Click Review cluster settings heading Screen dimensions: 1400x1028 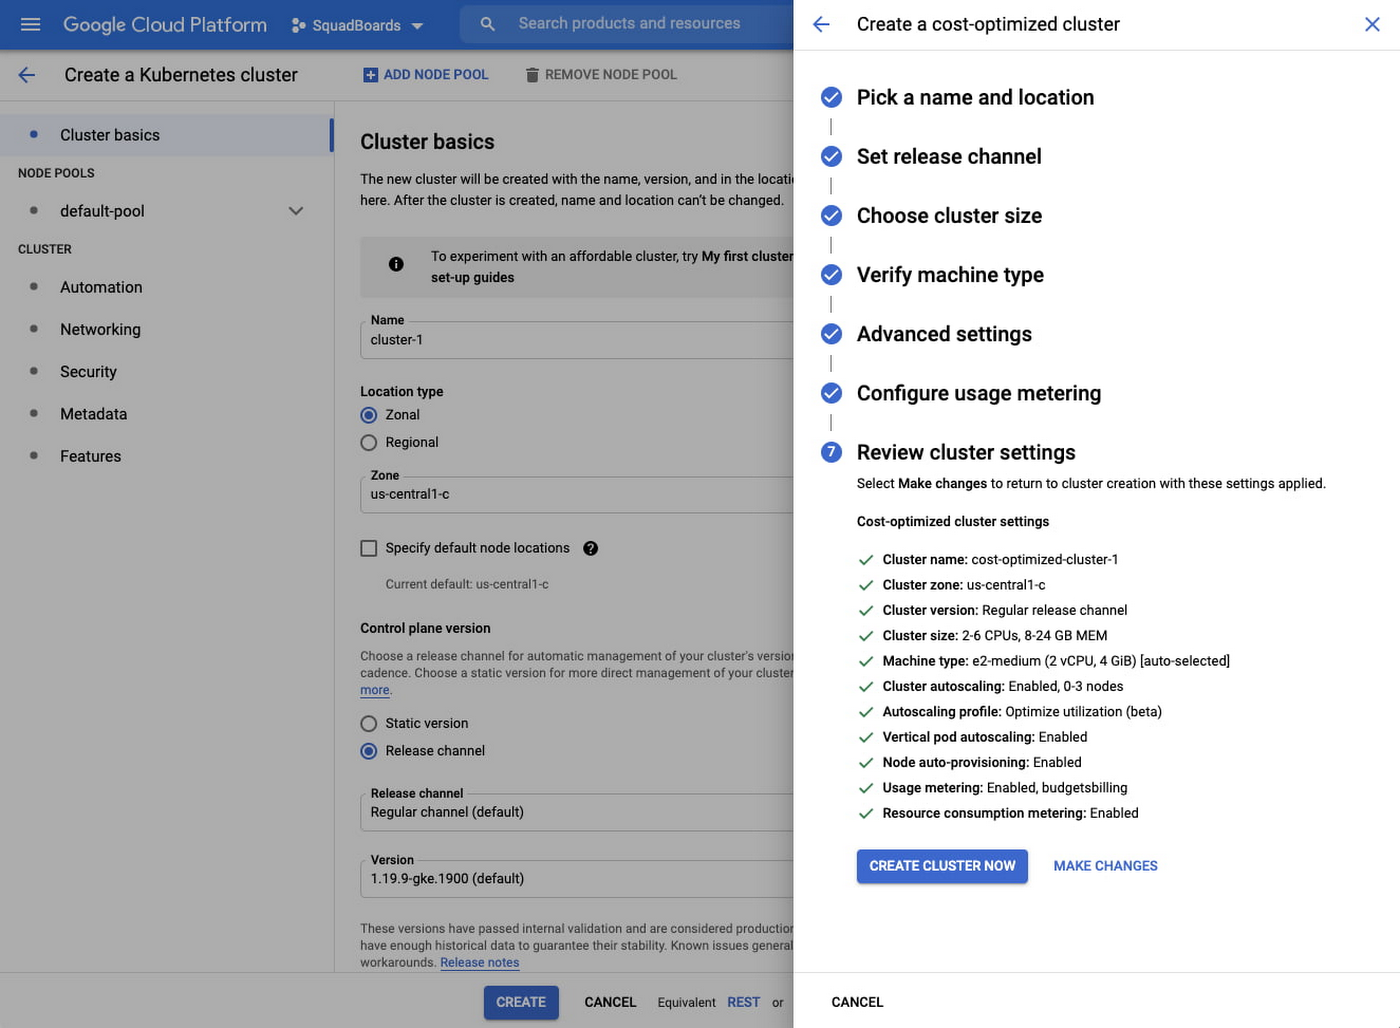pos(966,452)
